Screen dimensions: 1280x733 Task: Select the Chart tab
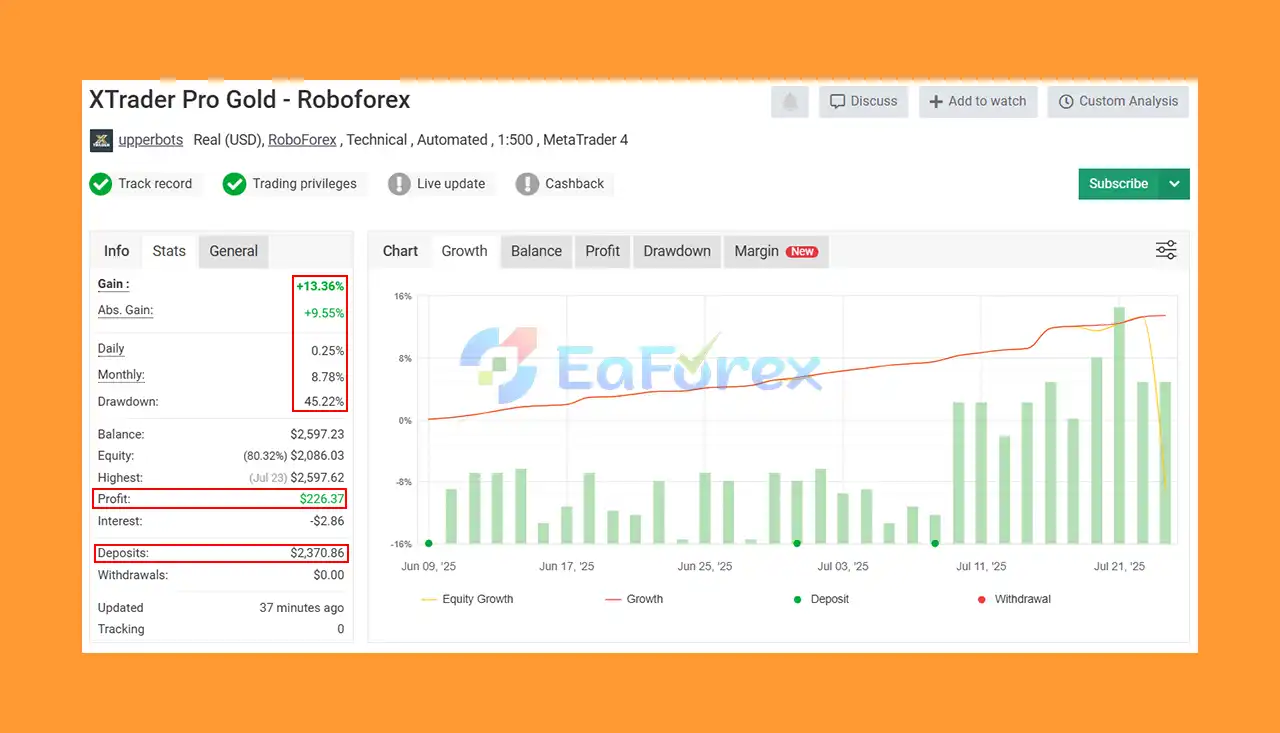click(x=400, y=251)
